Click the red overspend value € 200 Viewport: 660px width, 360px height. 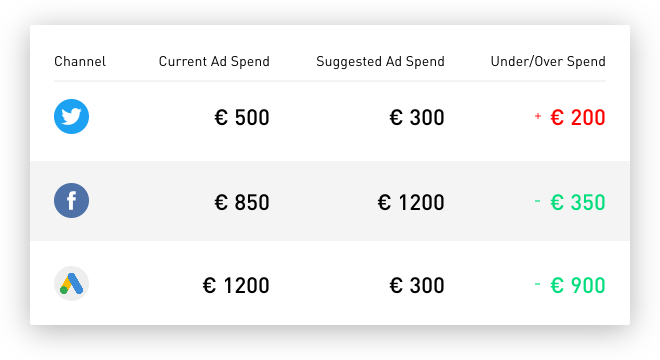tap(578, 117)
